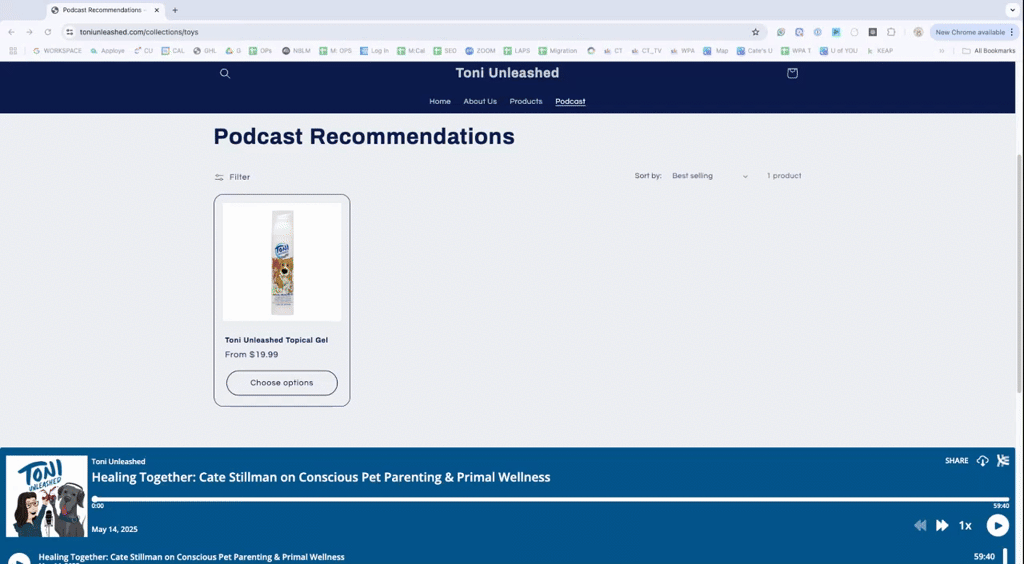Click the Buzzsprout logo icon beside download

pos(1003,461)
